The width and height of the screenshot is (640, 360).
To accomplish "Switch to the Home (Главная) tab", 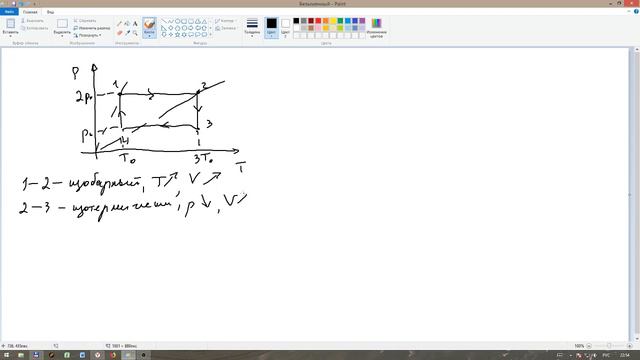I will click(30, 12).
